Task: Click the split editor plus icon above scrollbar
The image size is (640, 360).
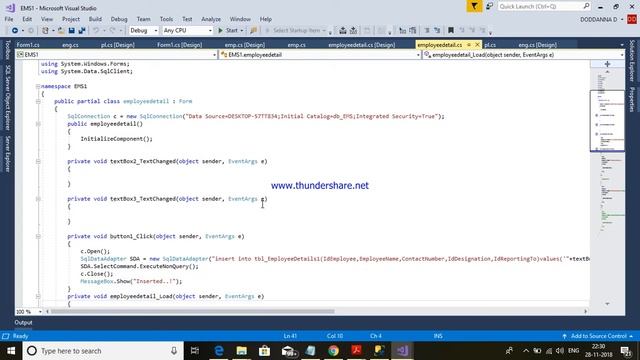Action: [607, 64]
